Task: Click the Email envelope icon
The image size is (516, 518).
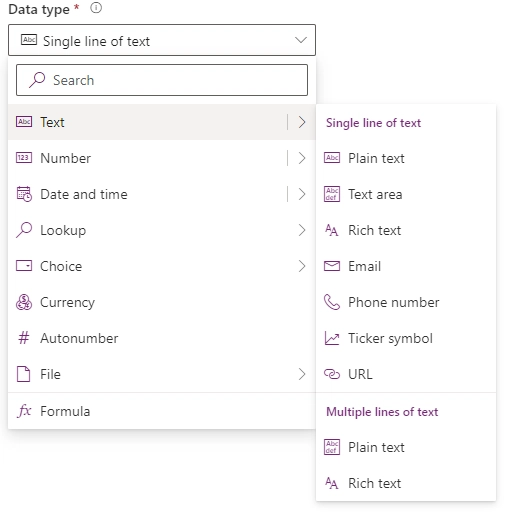Action: pos(332,266)
